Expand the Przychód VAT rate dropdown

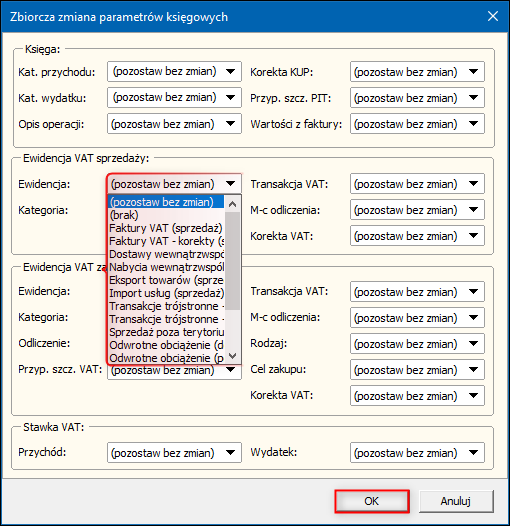click(174, 453)
